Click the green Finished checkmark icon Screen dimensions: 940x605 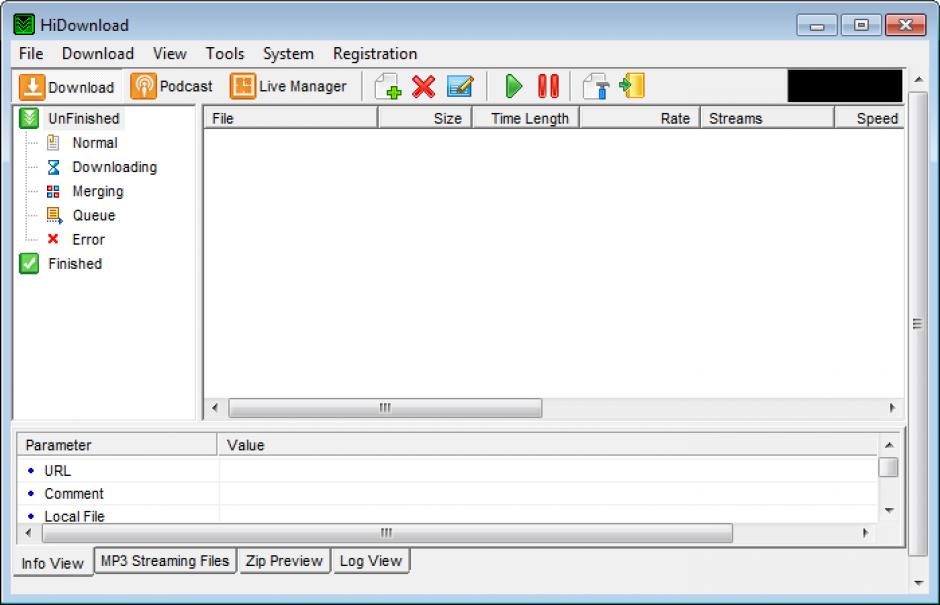[29, 263]
